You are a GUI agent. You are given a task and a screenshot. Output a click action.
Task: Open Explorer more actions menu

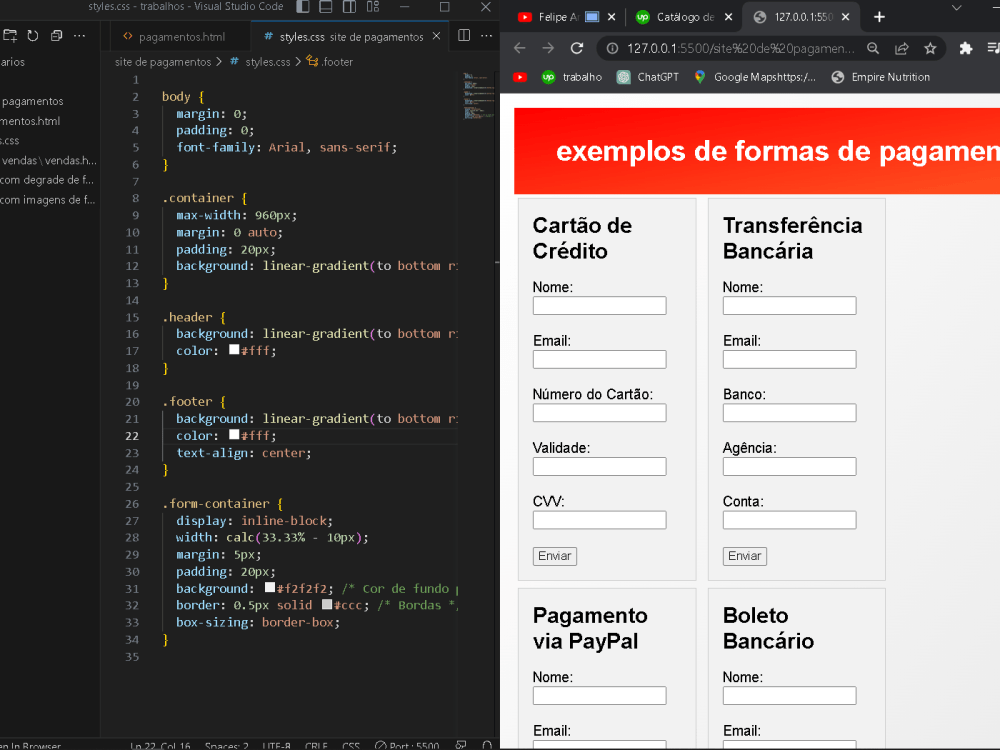[x=79, y=36]
